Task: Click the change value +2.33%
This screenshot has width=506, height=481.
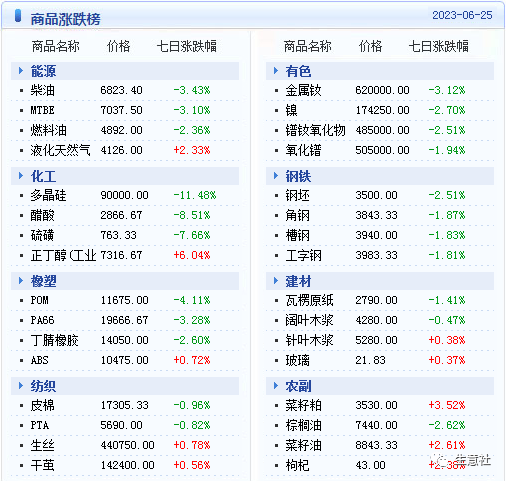Action: coord(192,150)
